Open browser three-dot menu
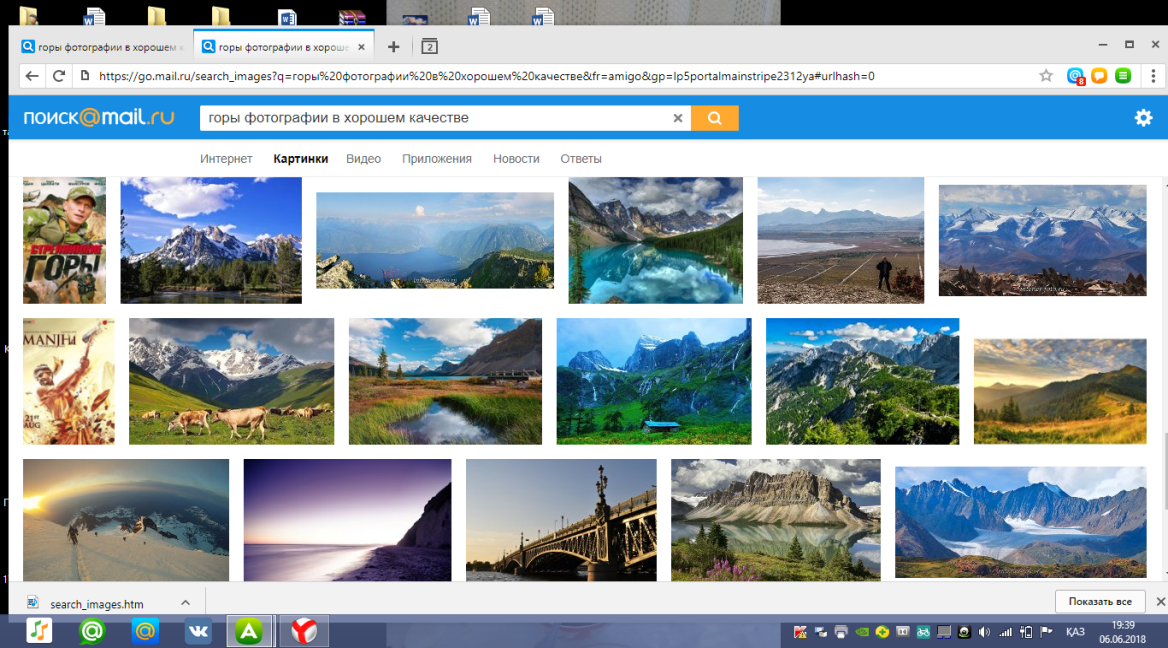The width and height of the screenshot is (1168, 648). [1153, 76]
